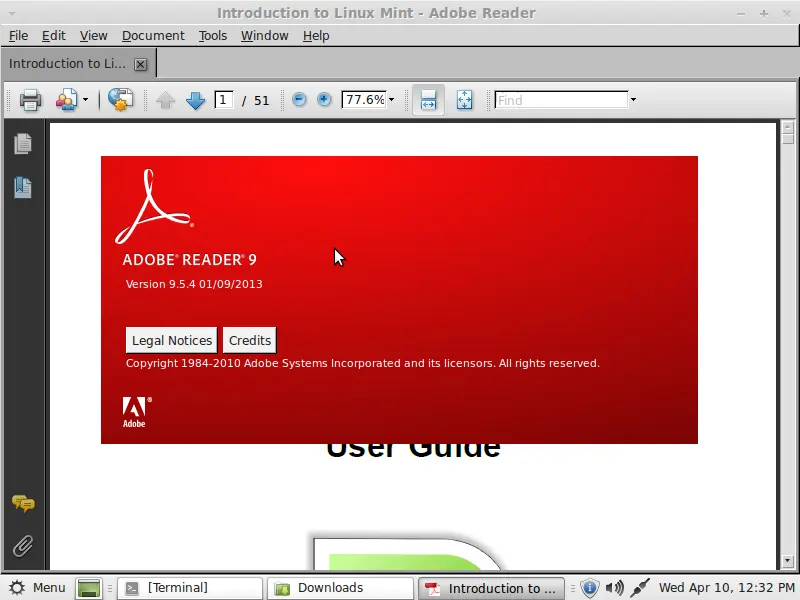Click the Print toolbar icon
This screenshot has width=800, height=600.
tap(30, 100)
